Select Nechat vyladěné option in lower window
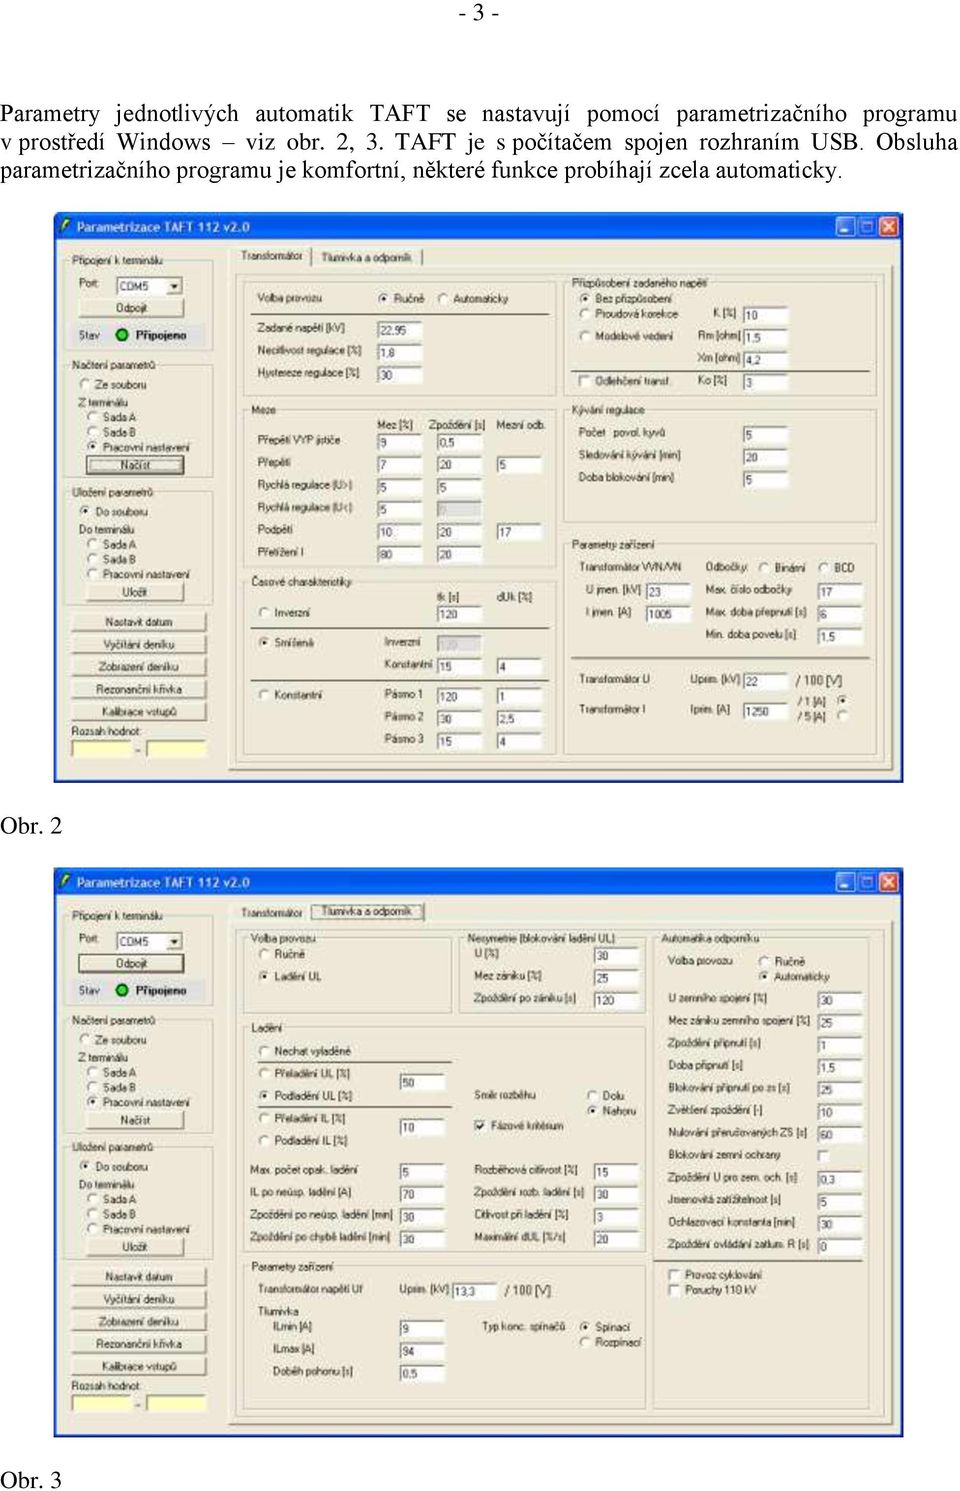 [264, 1051]
